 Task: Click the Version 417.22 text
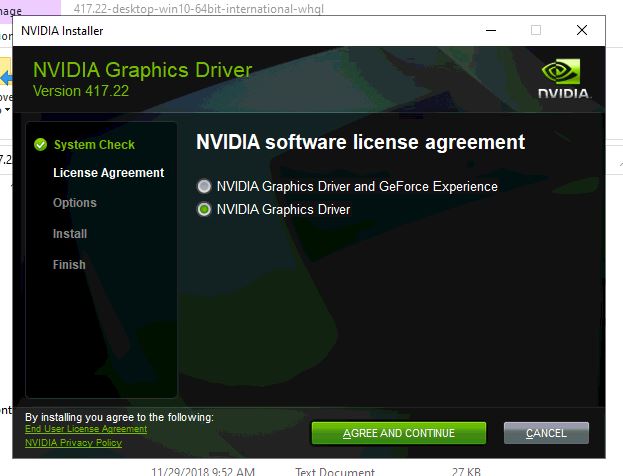pyautogui.click(x=81, y=91)
